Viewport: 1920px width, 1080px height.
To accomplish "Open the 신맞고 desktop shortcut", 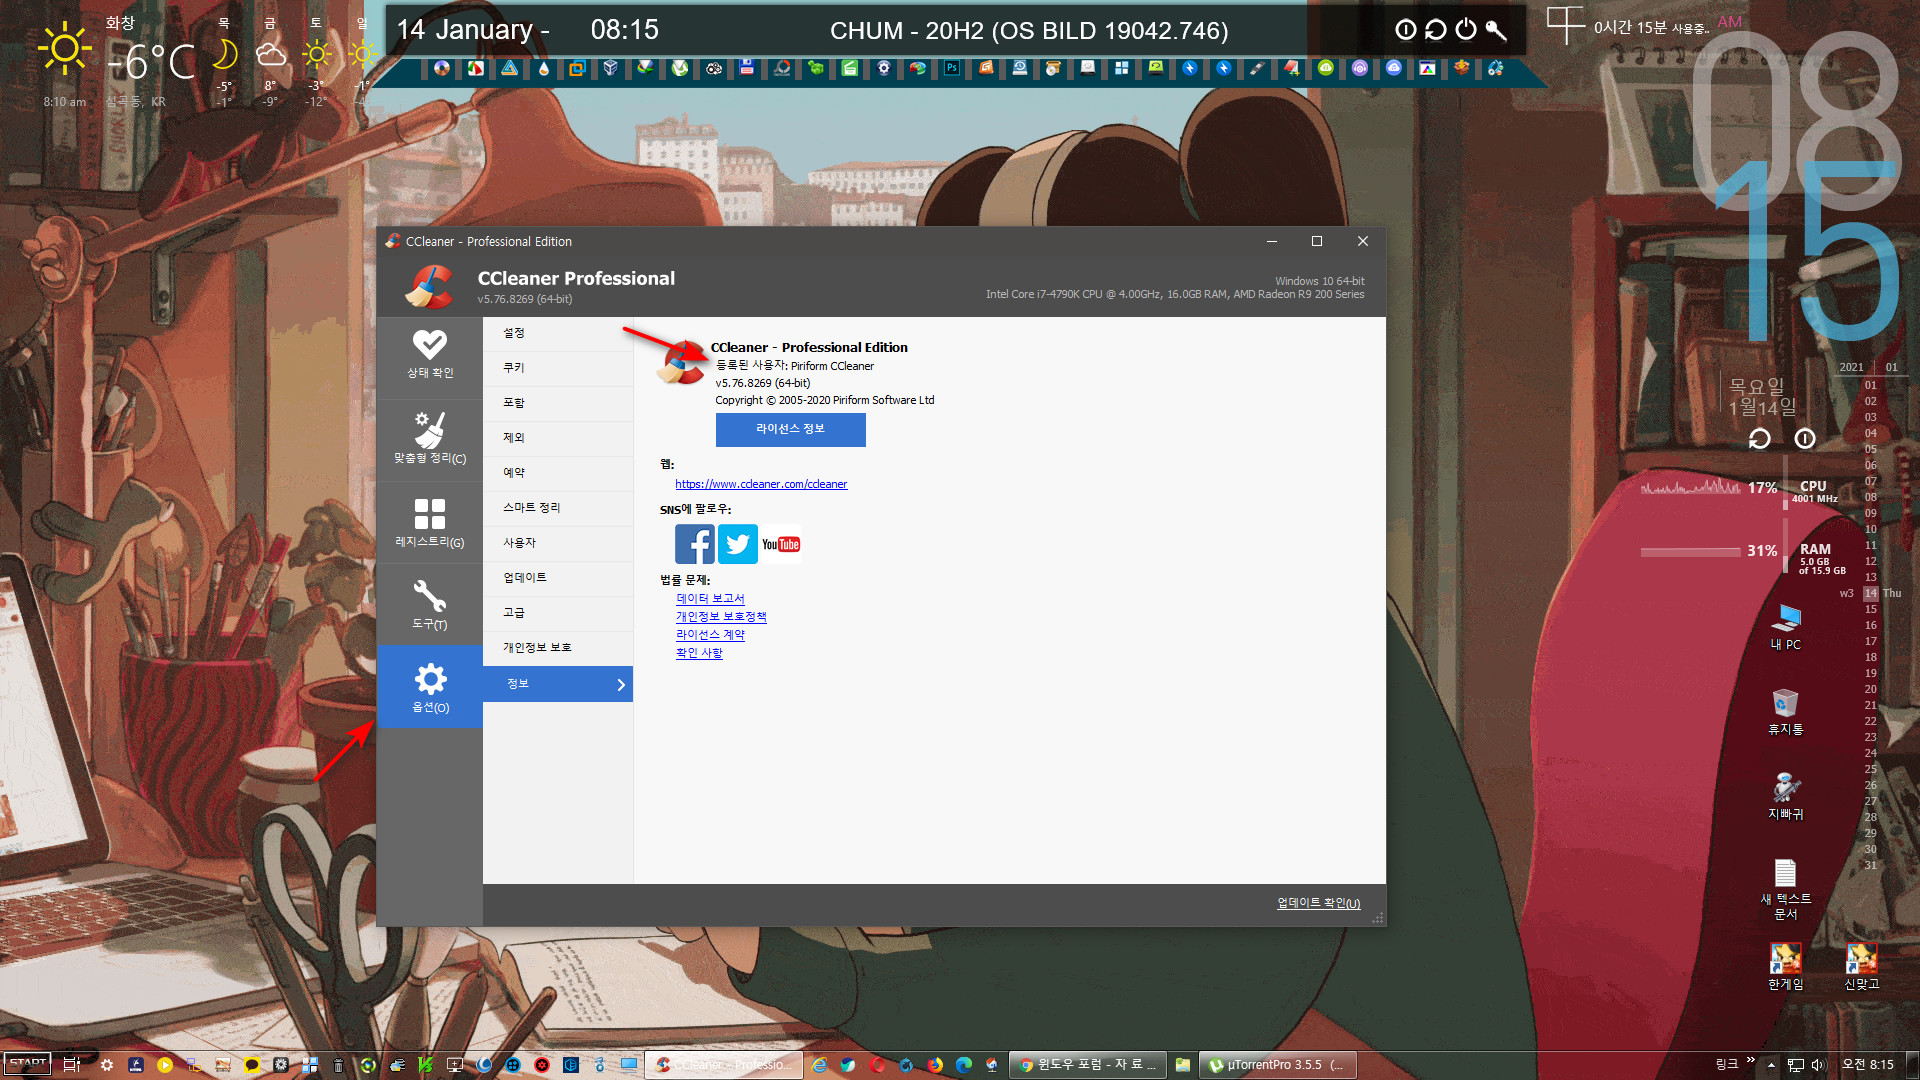I will [1862, 967].
